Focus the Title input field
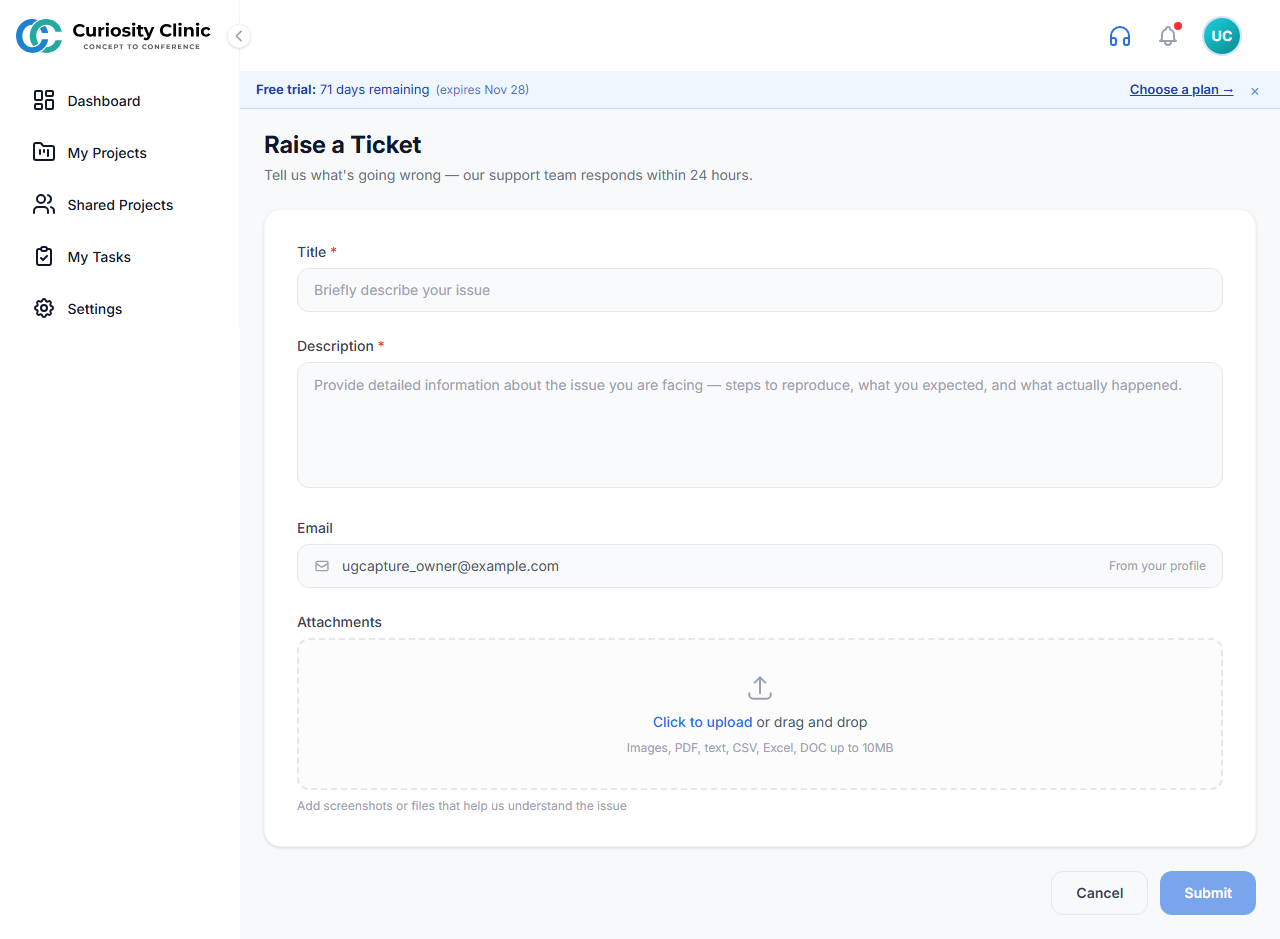The width and height of the screenshot is (1280, 939). pos(760,290)
